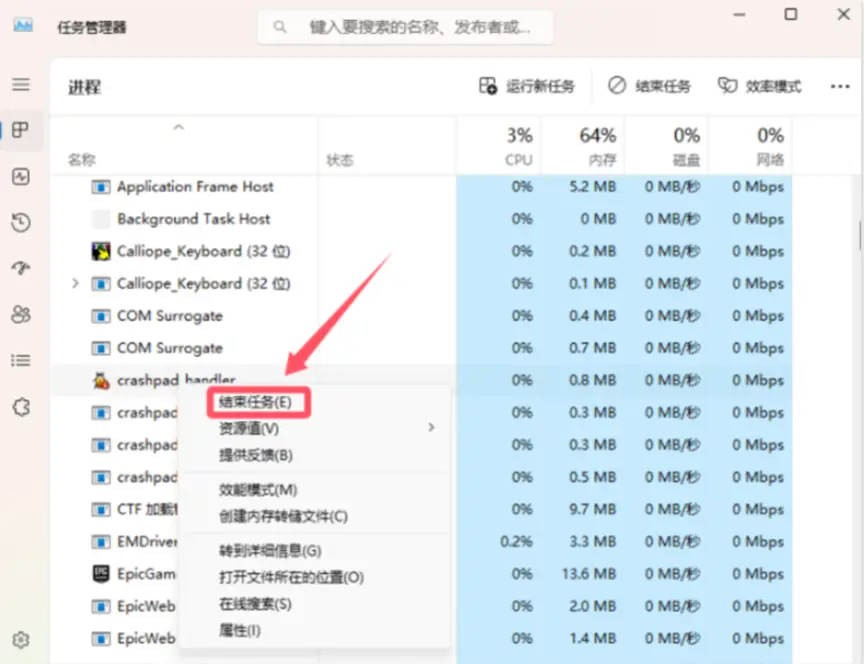Collapse sort arrow above 名称 column
864x664 pixels.
[x=178, y=127]
